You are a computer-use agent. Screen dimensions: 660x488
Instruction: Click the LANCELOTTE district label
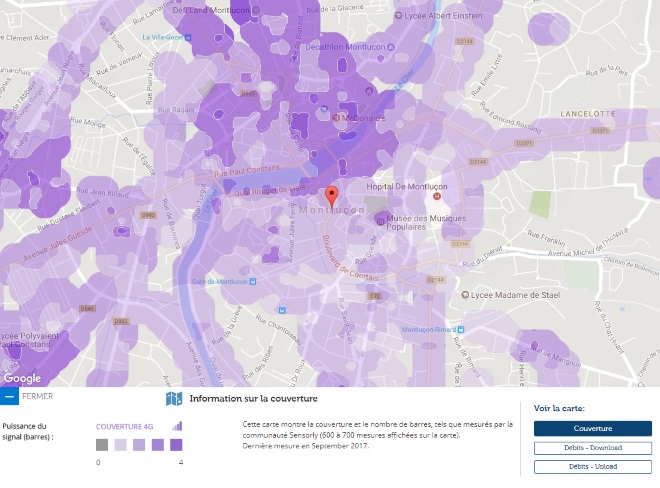point(588,114)
